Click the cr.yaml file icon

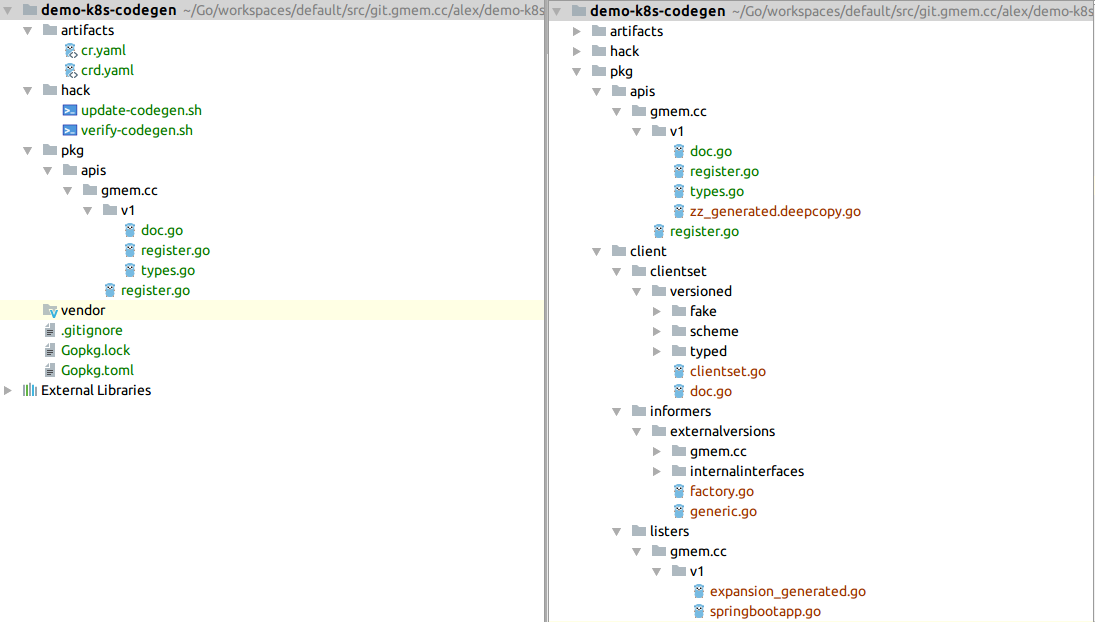point(70,51)
